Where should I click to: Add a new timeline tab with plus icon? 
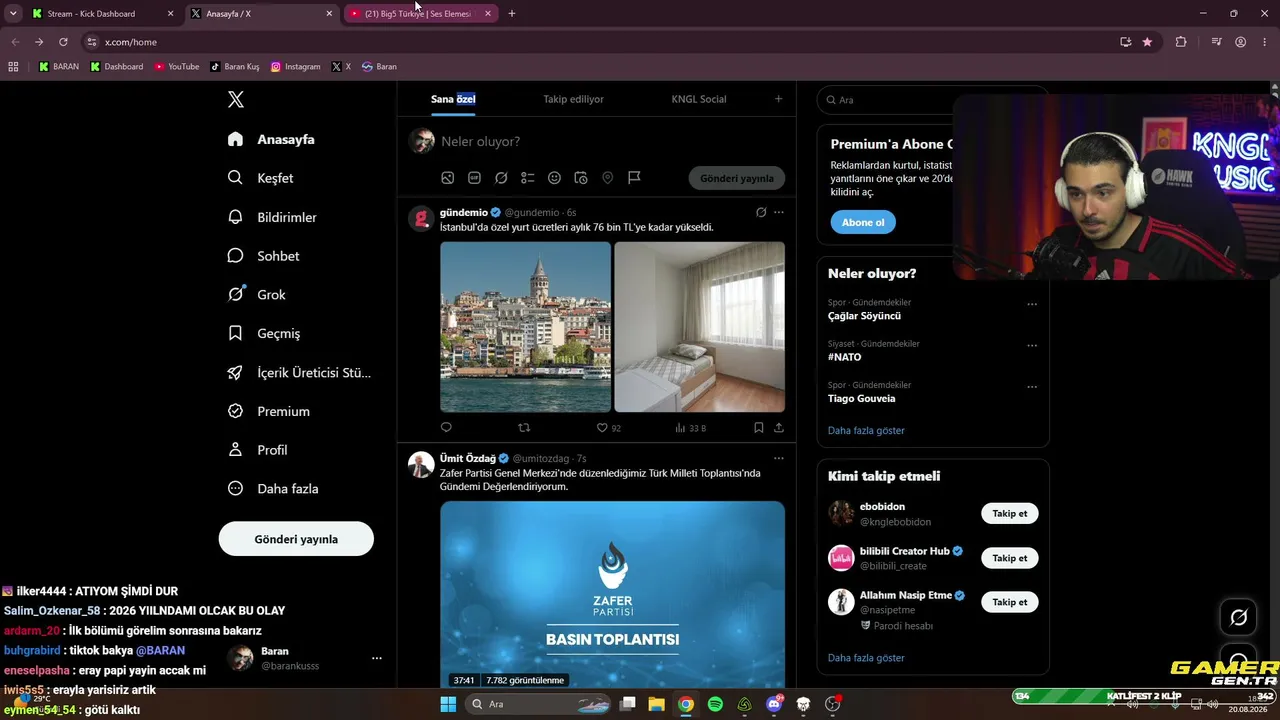tap(779, 99)
